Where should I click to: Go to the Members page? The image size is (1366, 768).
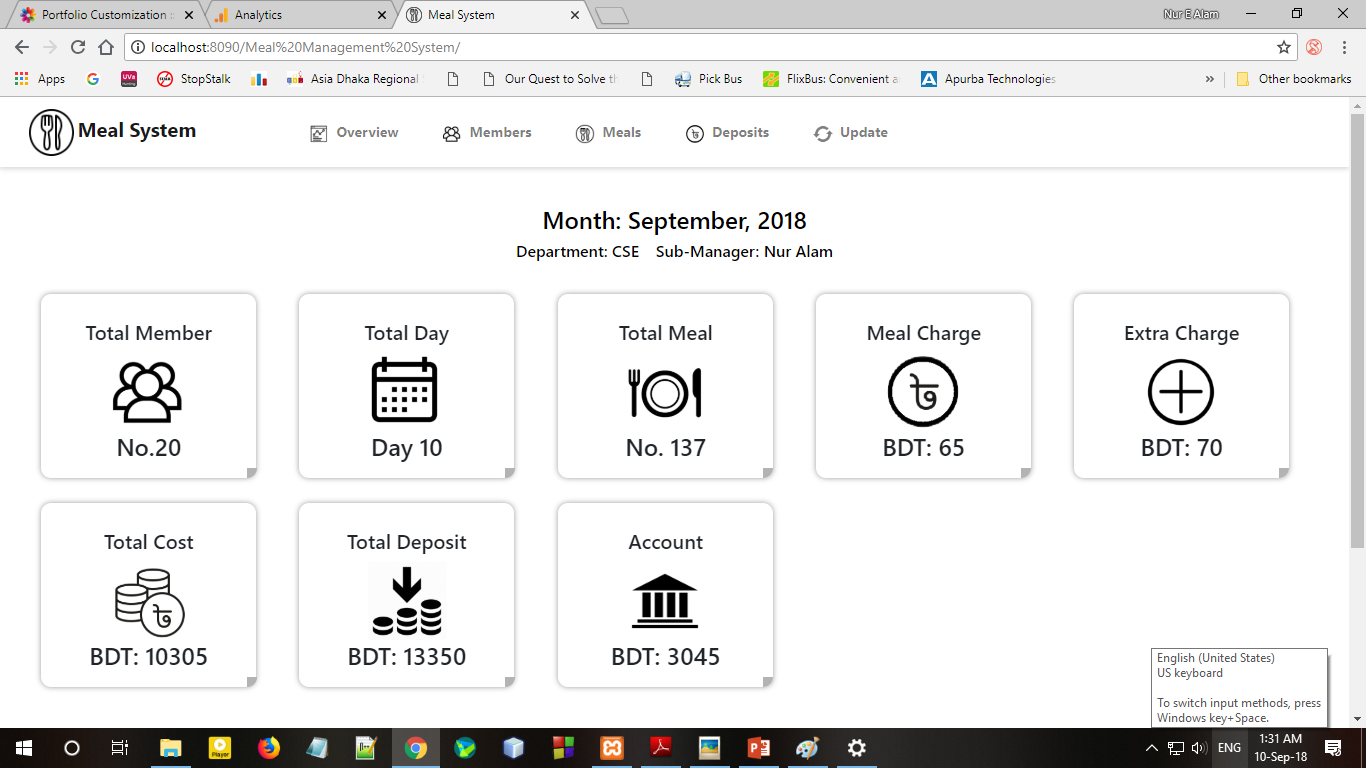[487, 133]
